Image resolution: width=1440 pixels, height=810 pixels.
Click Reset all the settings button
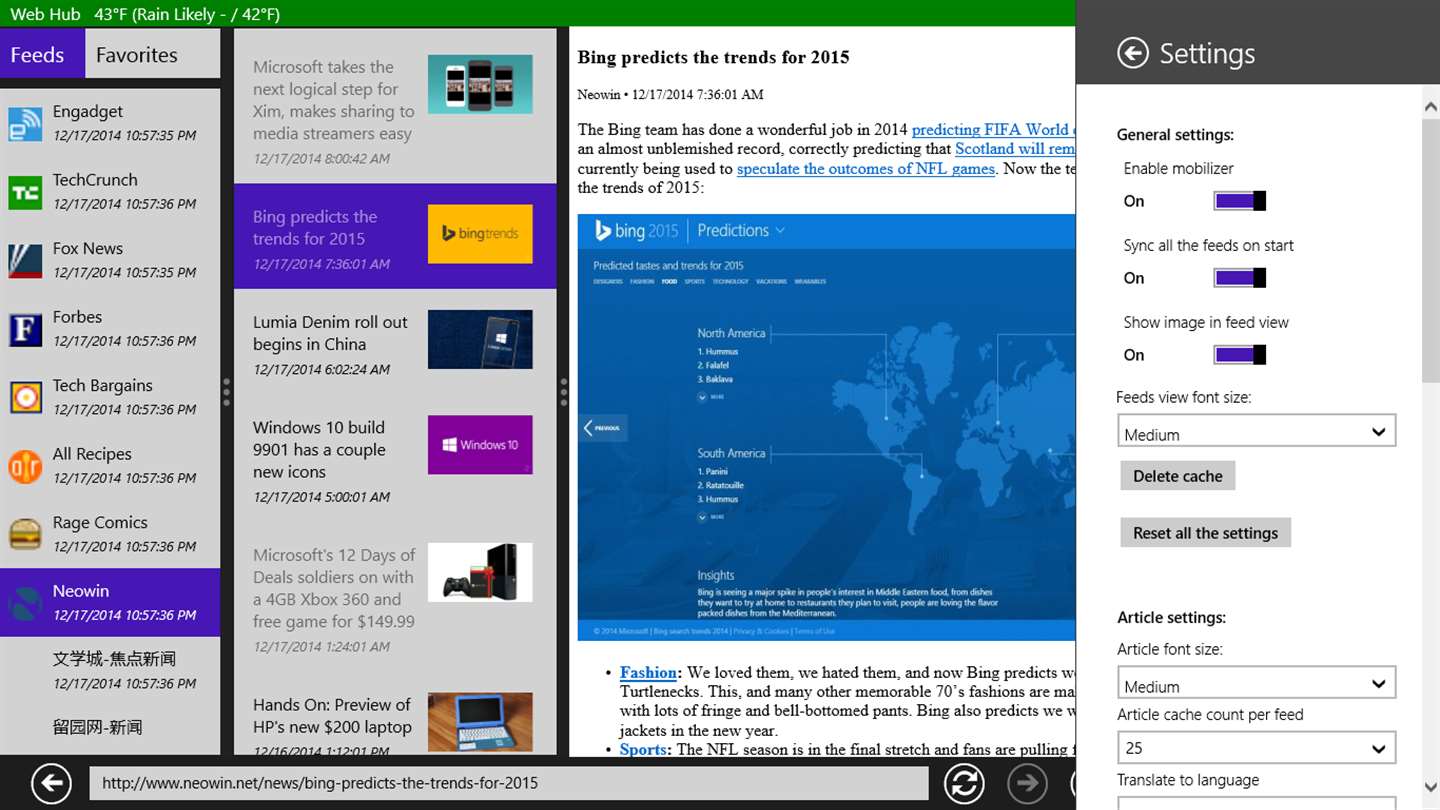point(1206,533)
